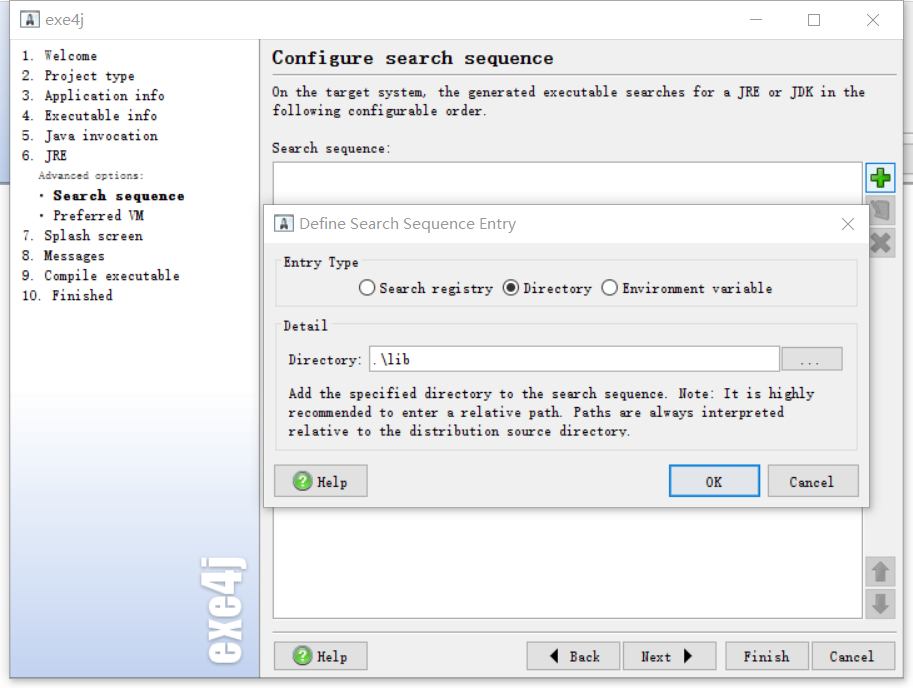Open Help in the dialog
This screenshot has width=913, height=688.
pos(321,481)
